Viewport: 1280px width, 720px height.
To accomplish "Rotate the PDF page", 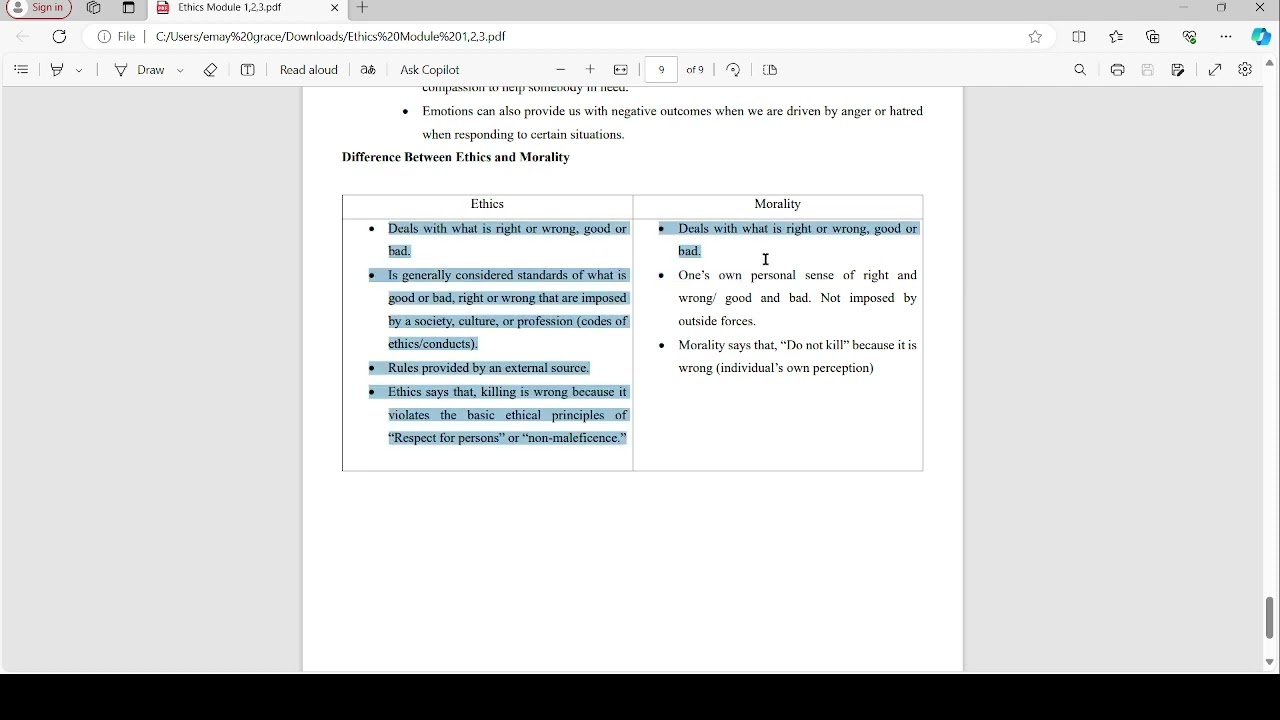I will [x=733, y=70].
